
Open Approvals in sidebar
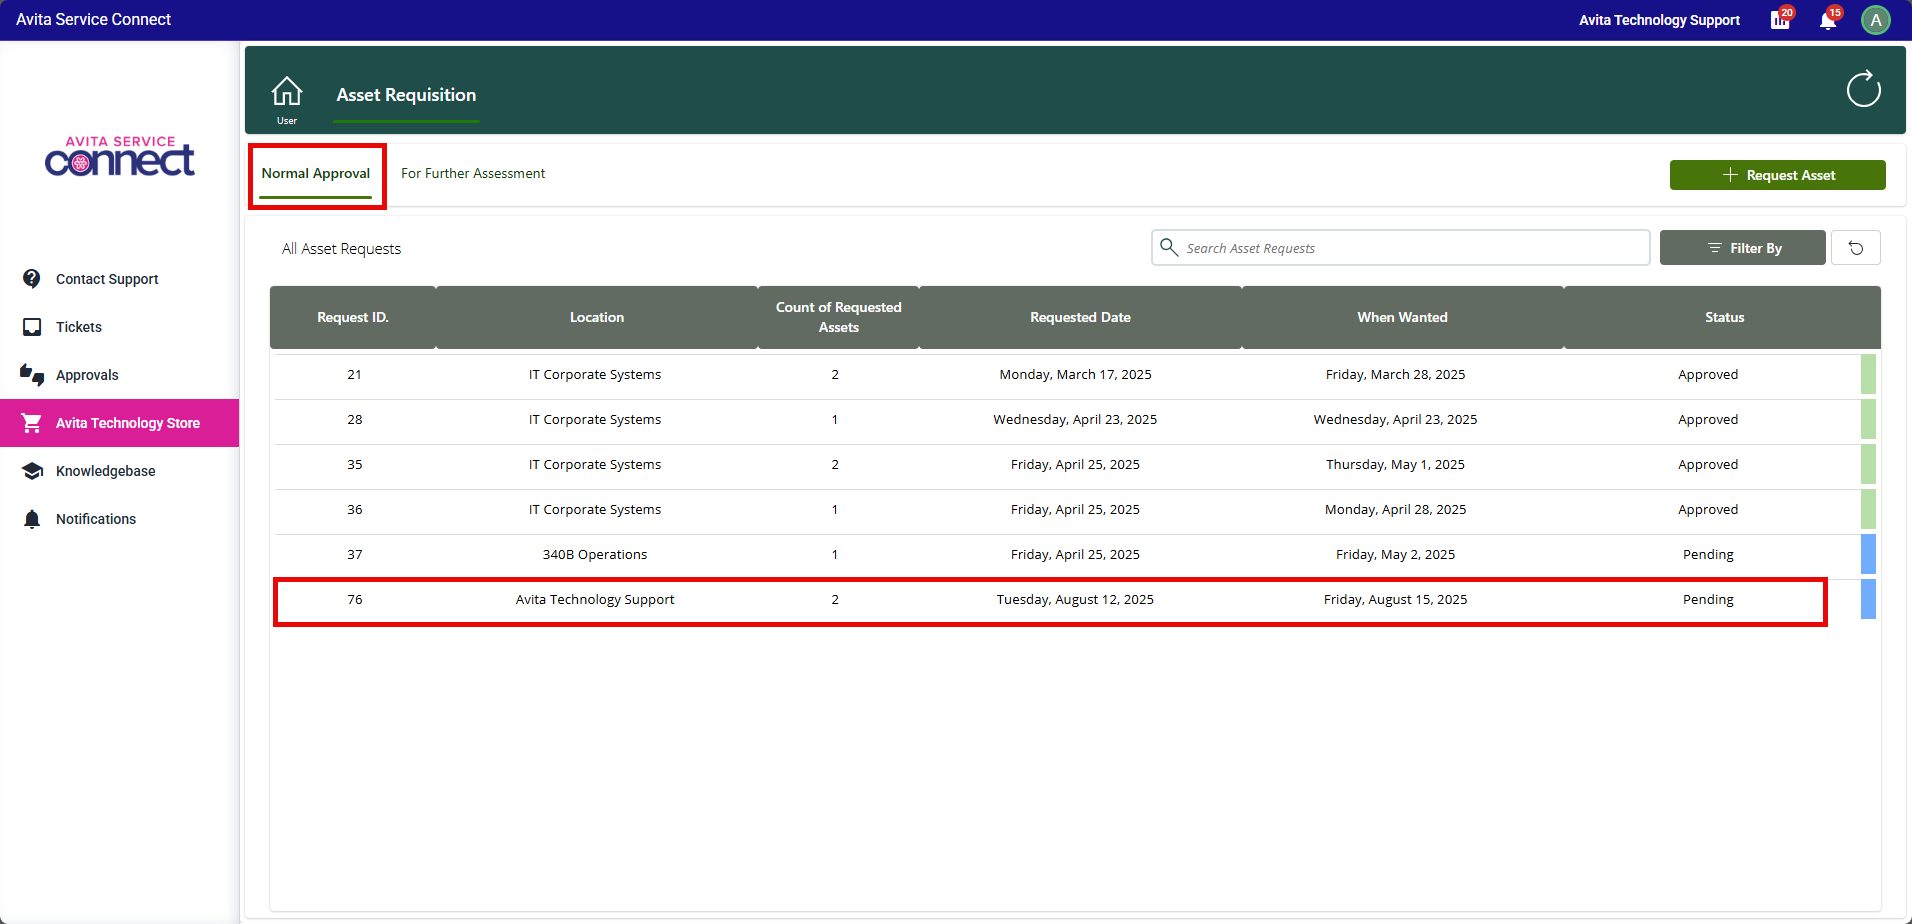120,375
